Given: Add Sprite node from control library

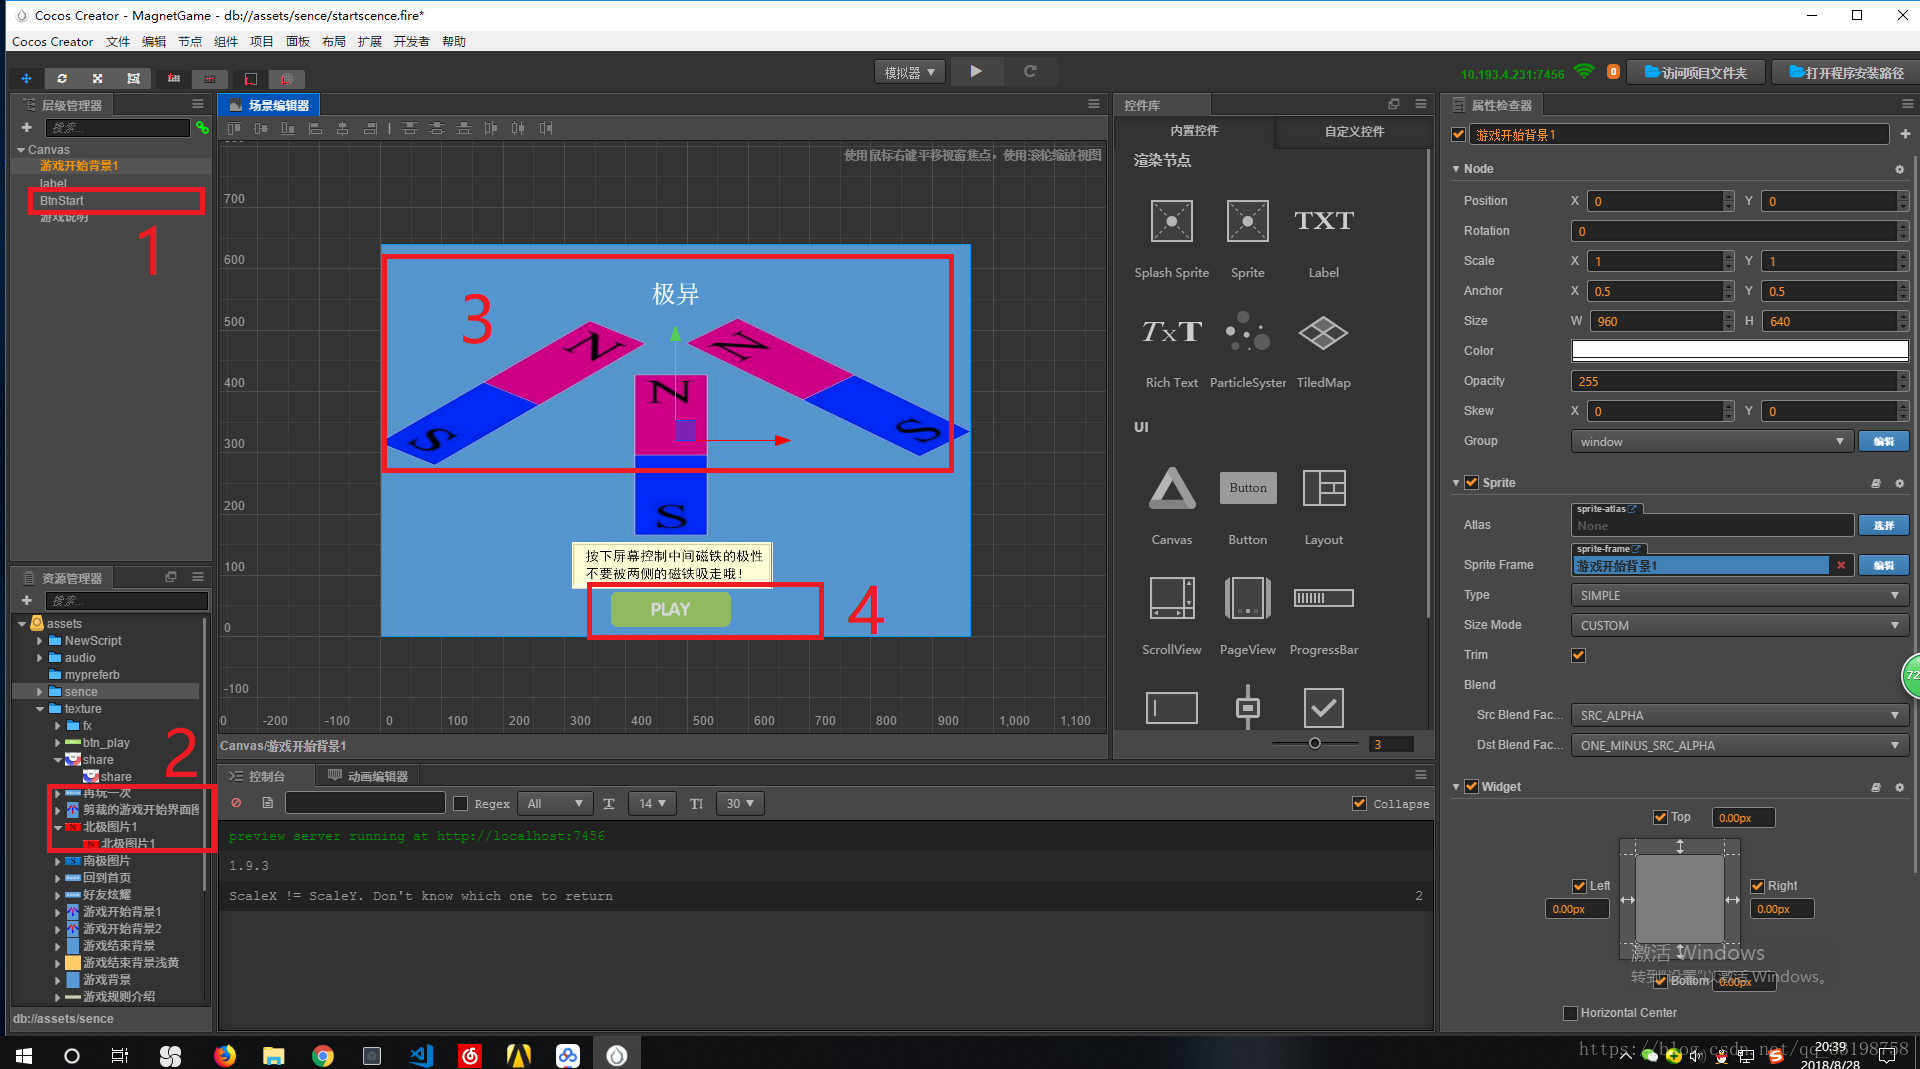Looking at the screenshot, I should click(1247, 221).
